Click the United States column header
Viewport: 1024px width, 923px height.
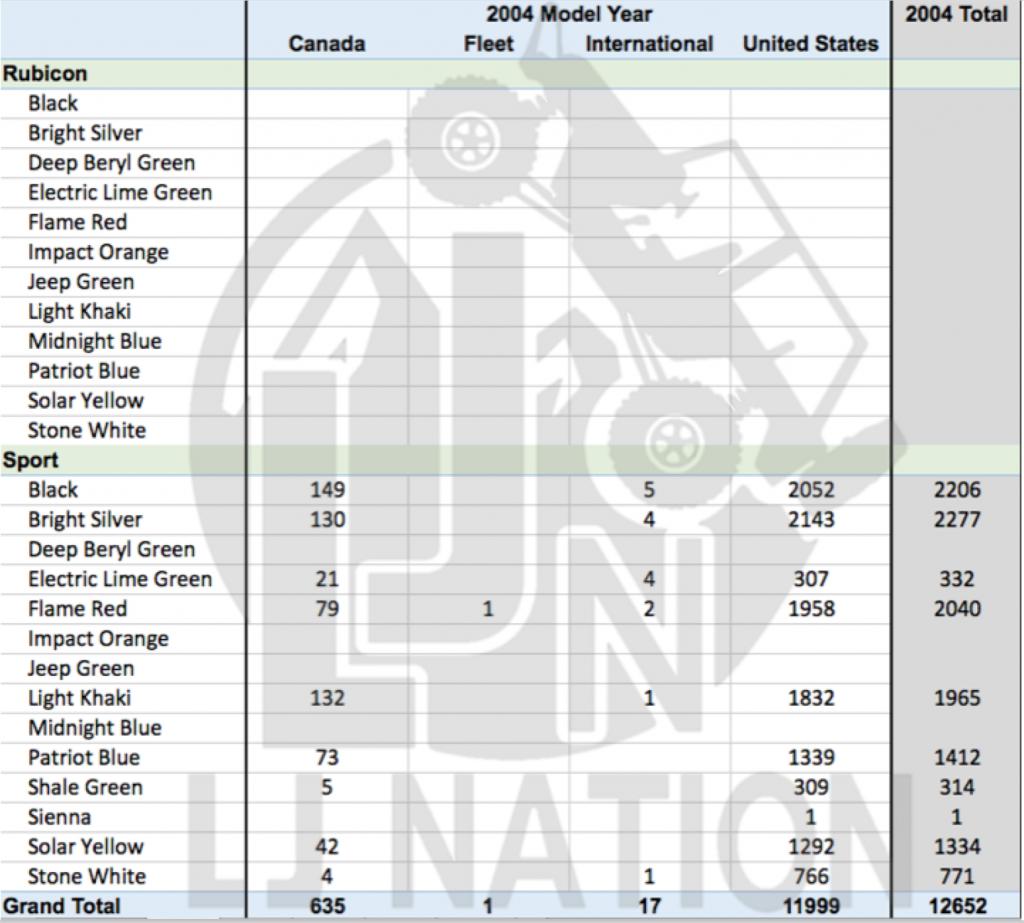pyautogui.click(x=810, y=44)
